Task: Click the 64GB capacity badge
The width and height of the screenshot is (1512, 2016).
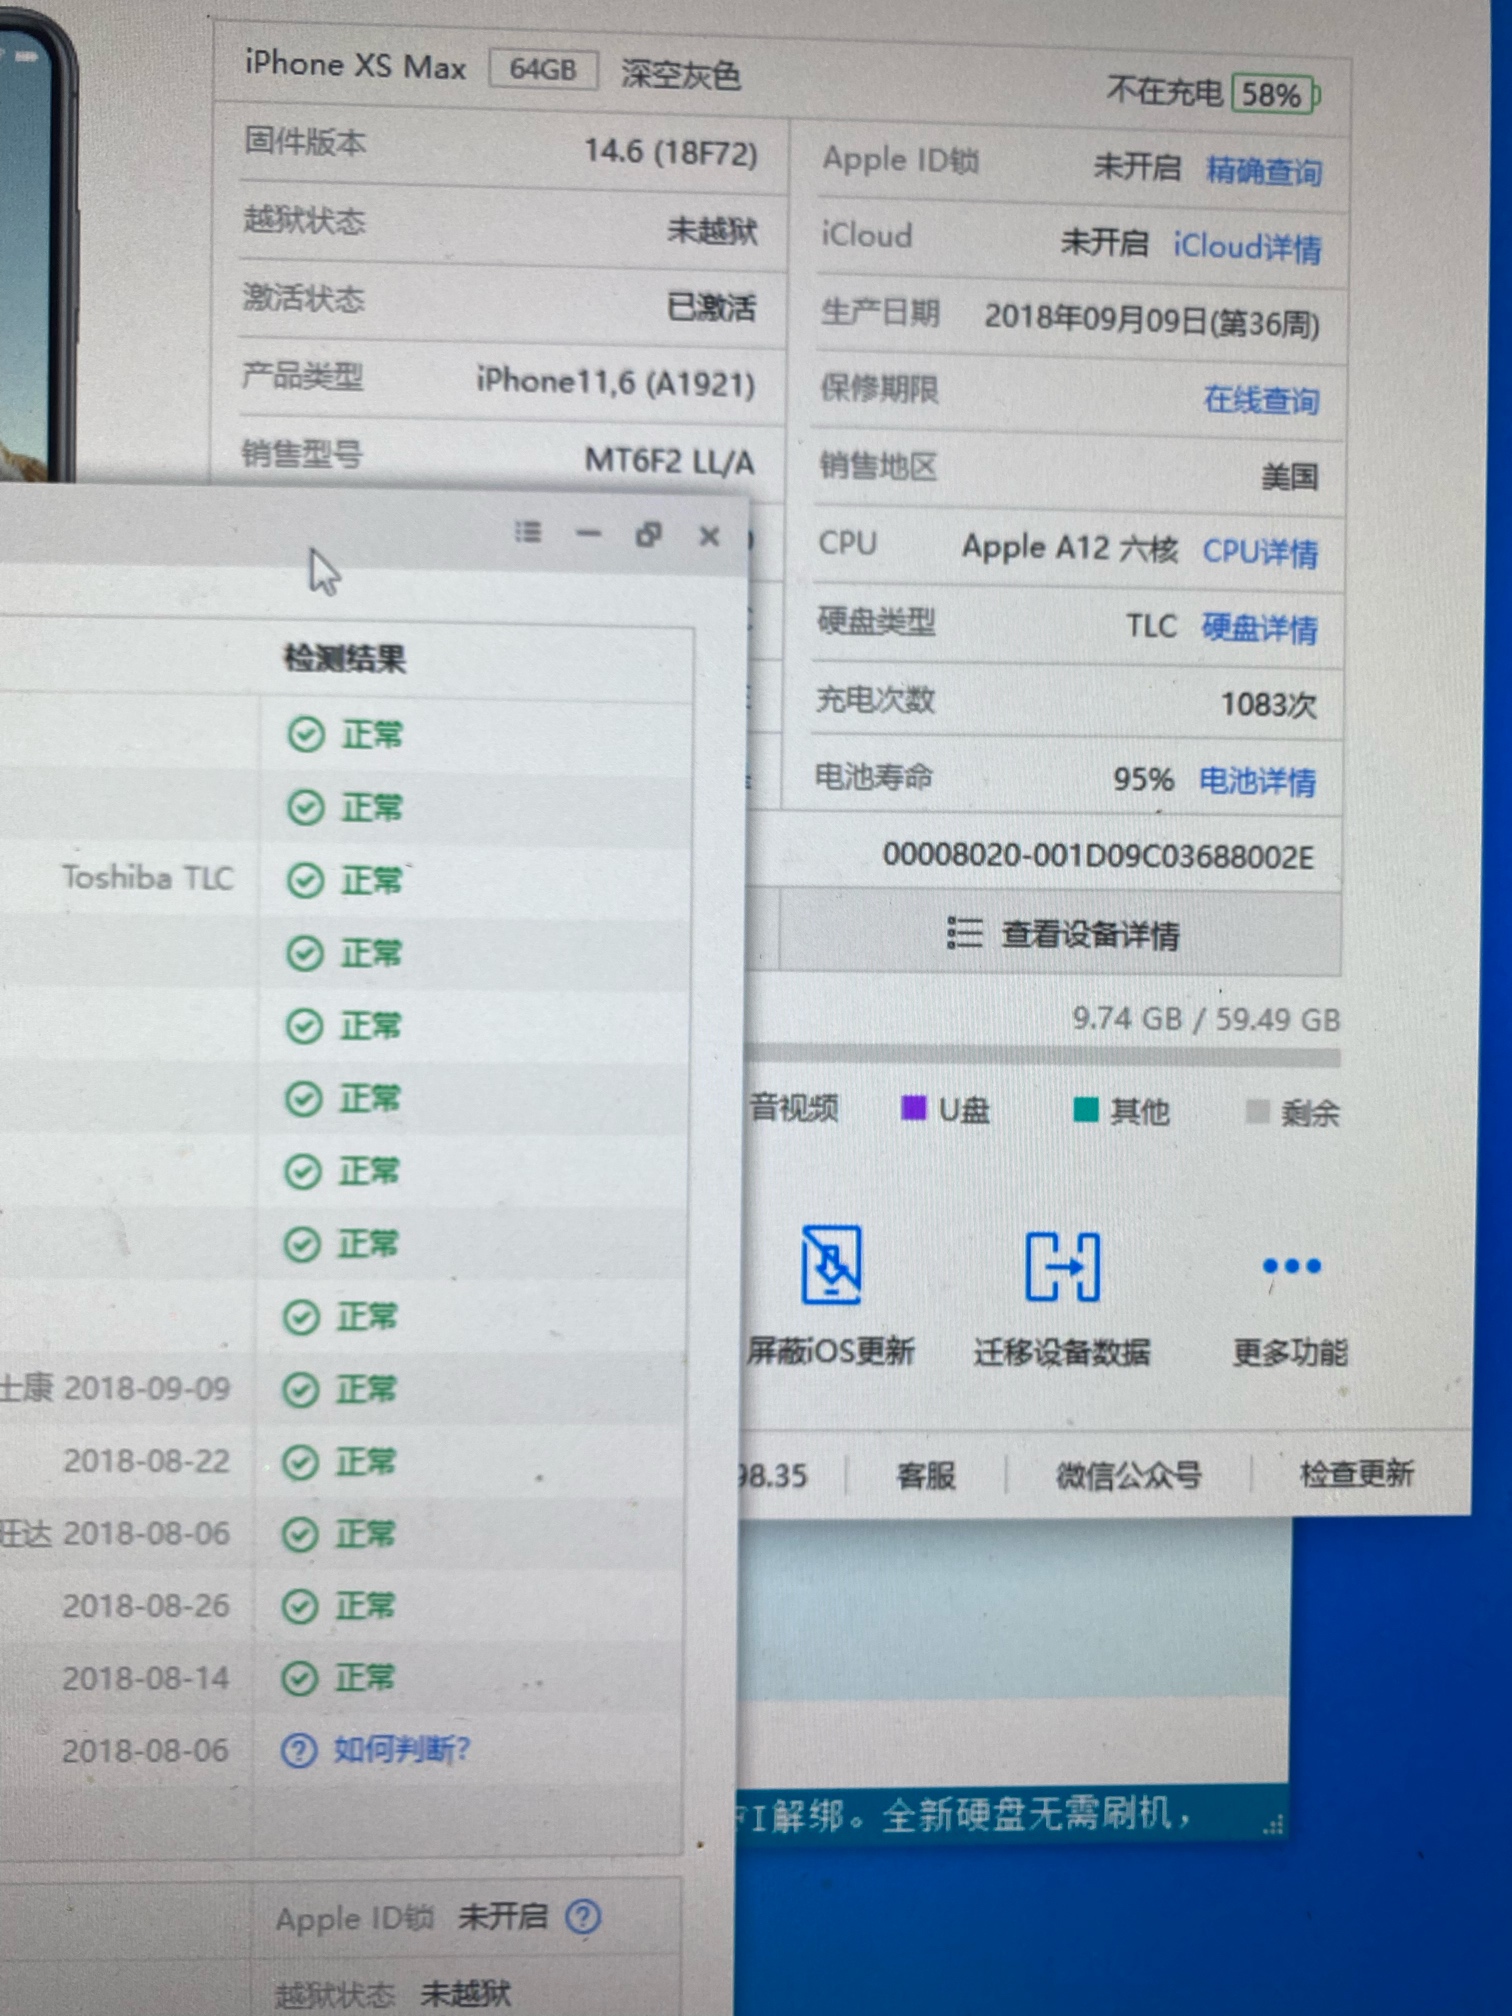Action: pyautogui.click(x=543, y=69)
